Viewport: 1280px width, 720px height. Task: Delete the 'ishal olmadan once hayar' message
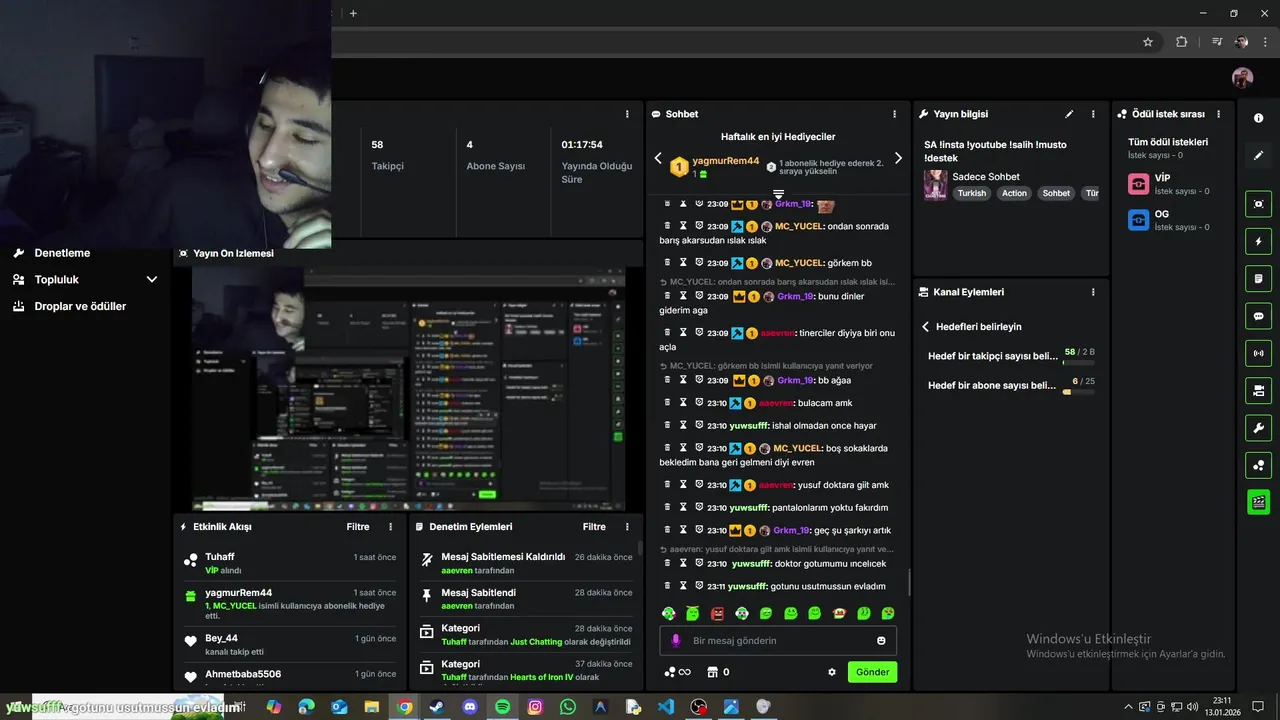pos(668,425)
